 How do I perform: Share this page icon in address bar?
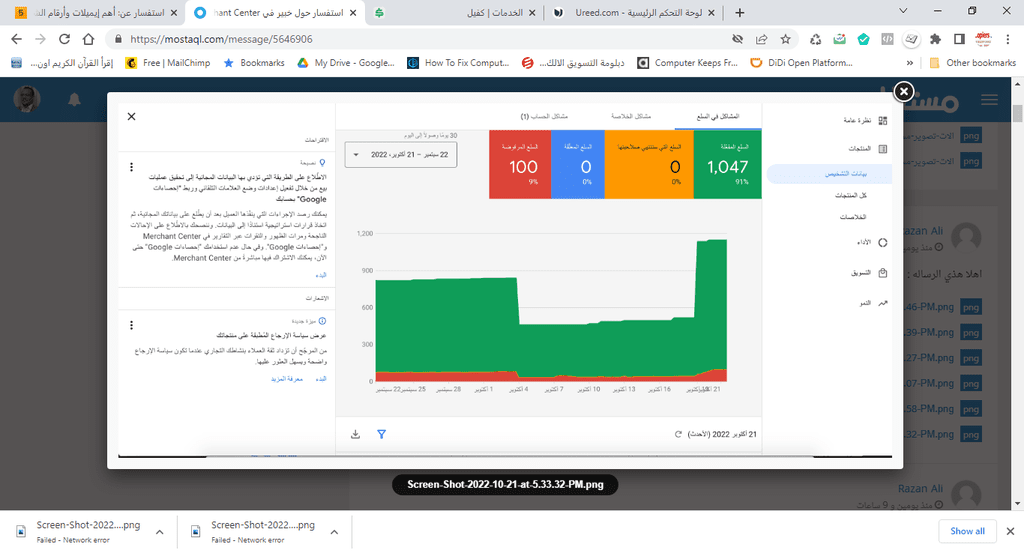761,39
